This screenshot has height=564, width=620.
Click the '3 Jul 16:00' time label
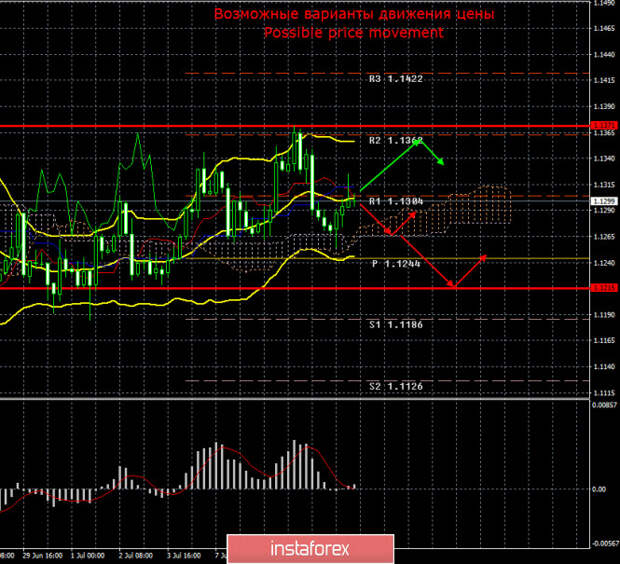tap(184, 556)
